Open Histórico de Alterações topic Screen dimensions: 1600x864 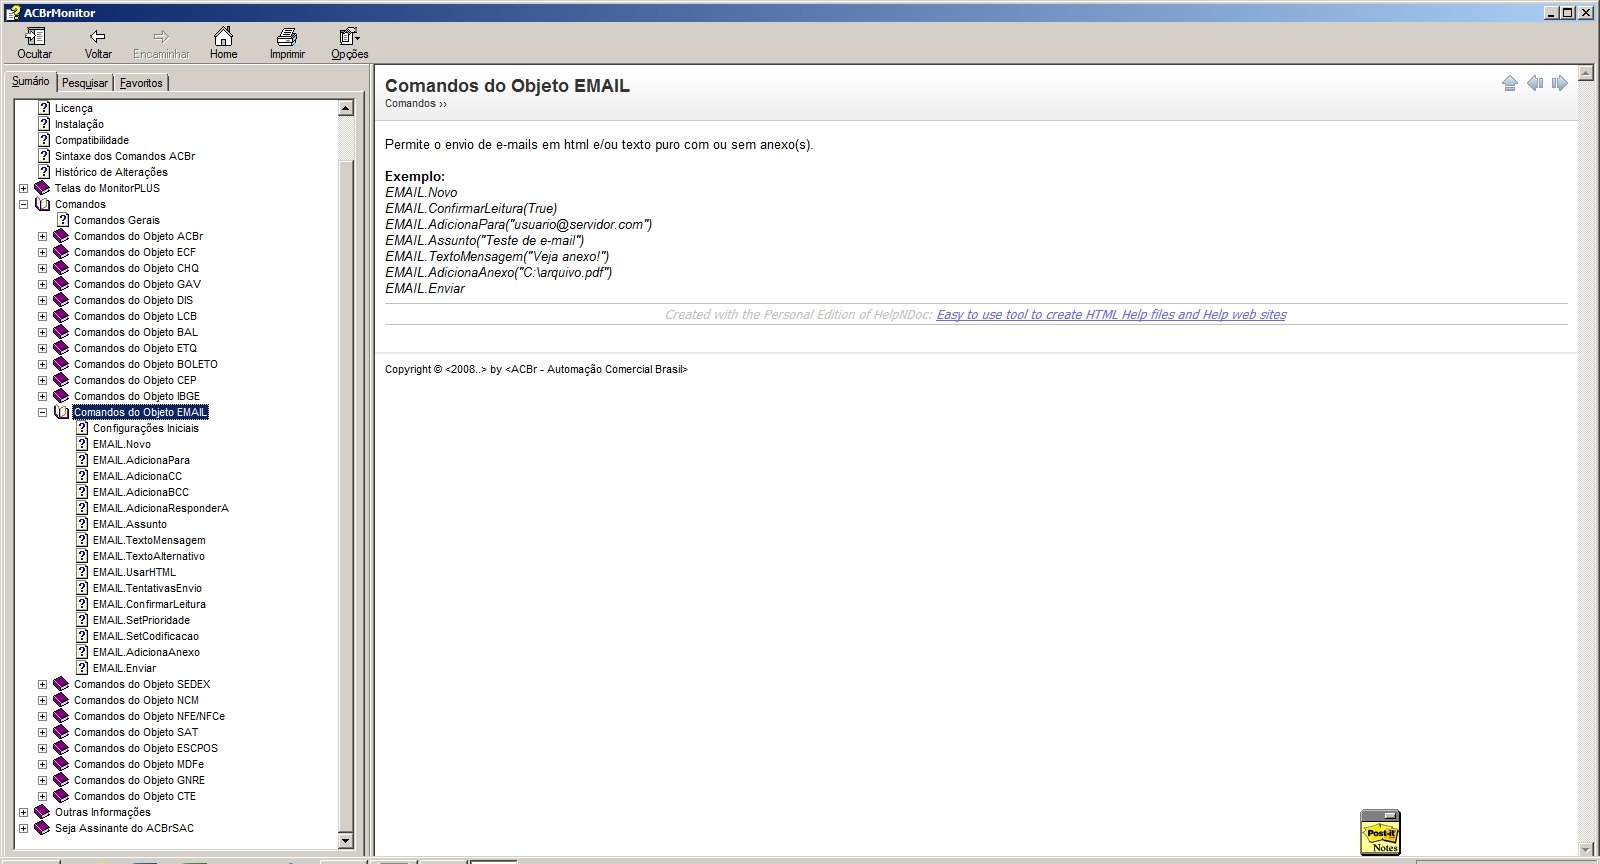point(111,172)
